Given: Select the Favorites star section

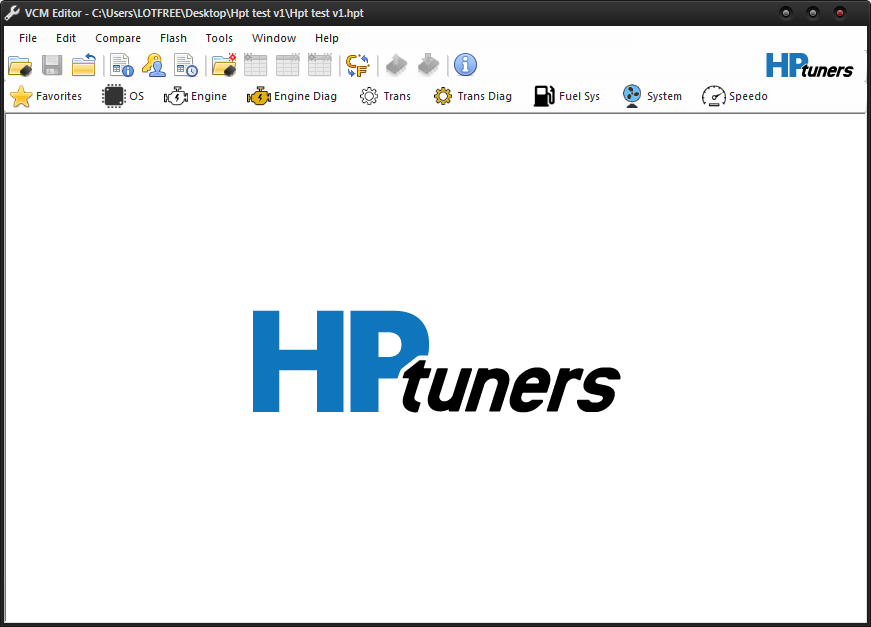Looking at the screenshot, I should [46, 97].
